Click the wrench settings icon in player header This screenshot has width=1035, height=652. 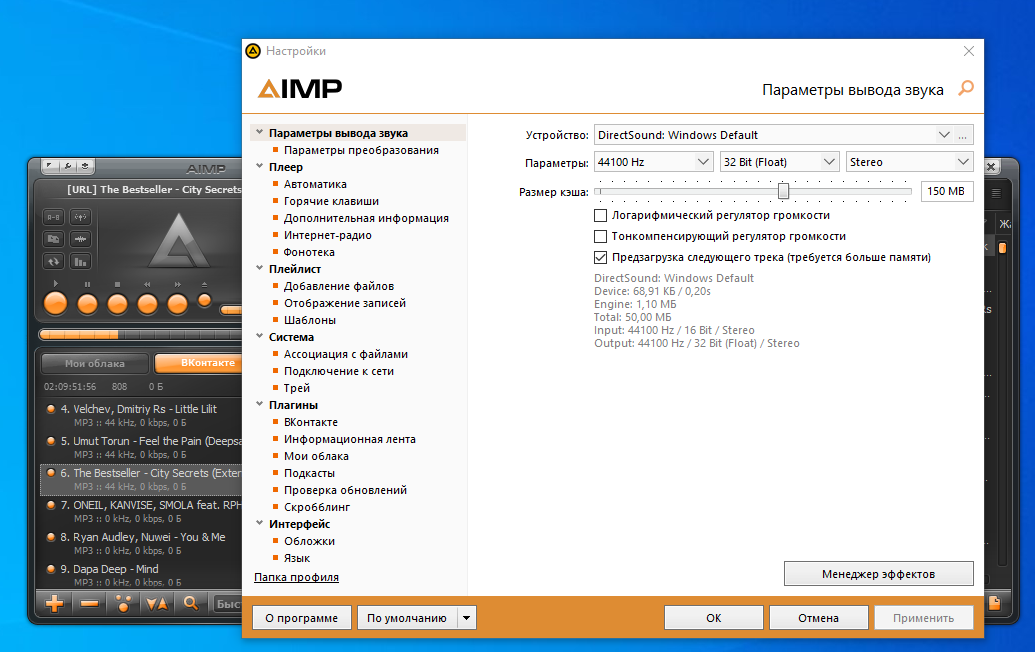67,166
